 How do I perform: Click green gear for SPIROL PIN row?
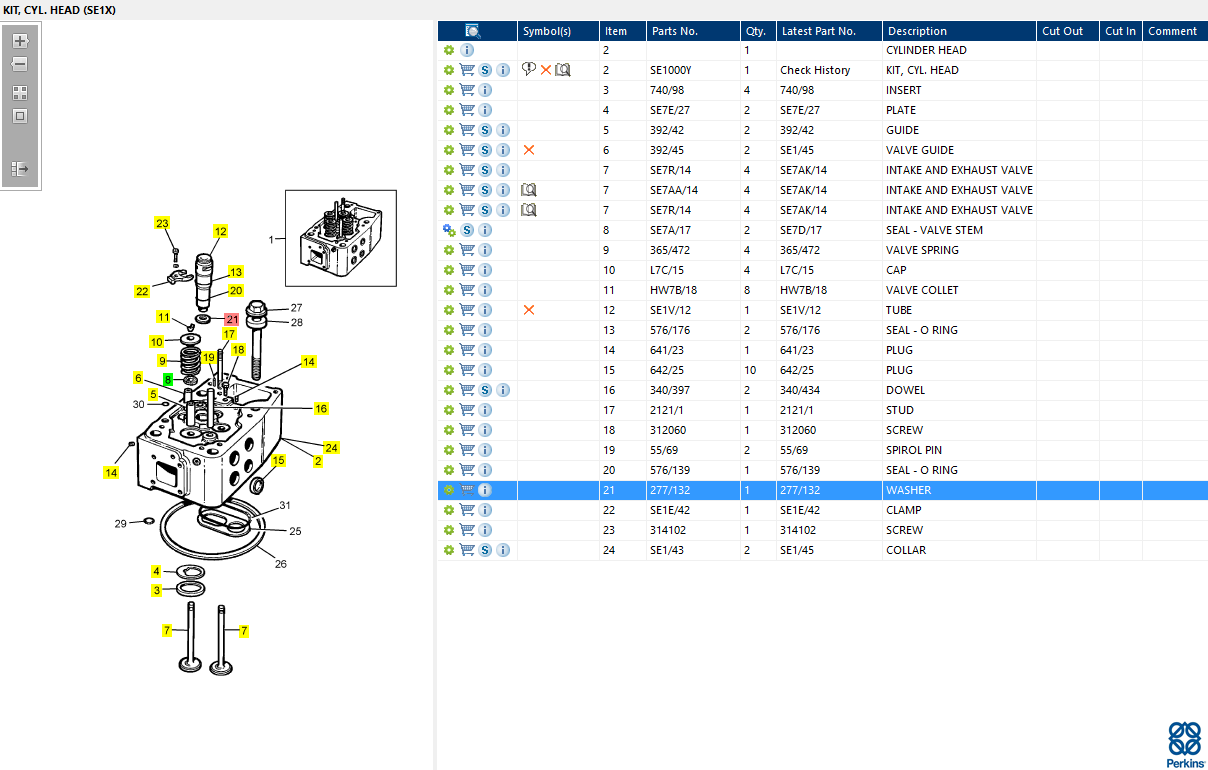[449, 450]
